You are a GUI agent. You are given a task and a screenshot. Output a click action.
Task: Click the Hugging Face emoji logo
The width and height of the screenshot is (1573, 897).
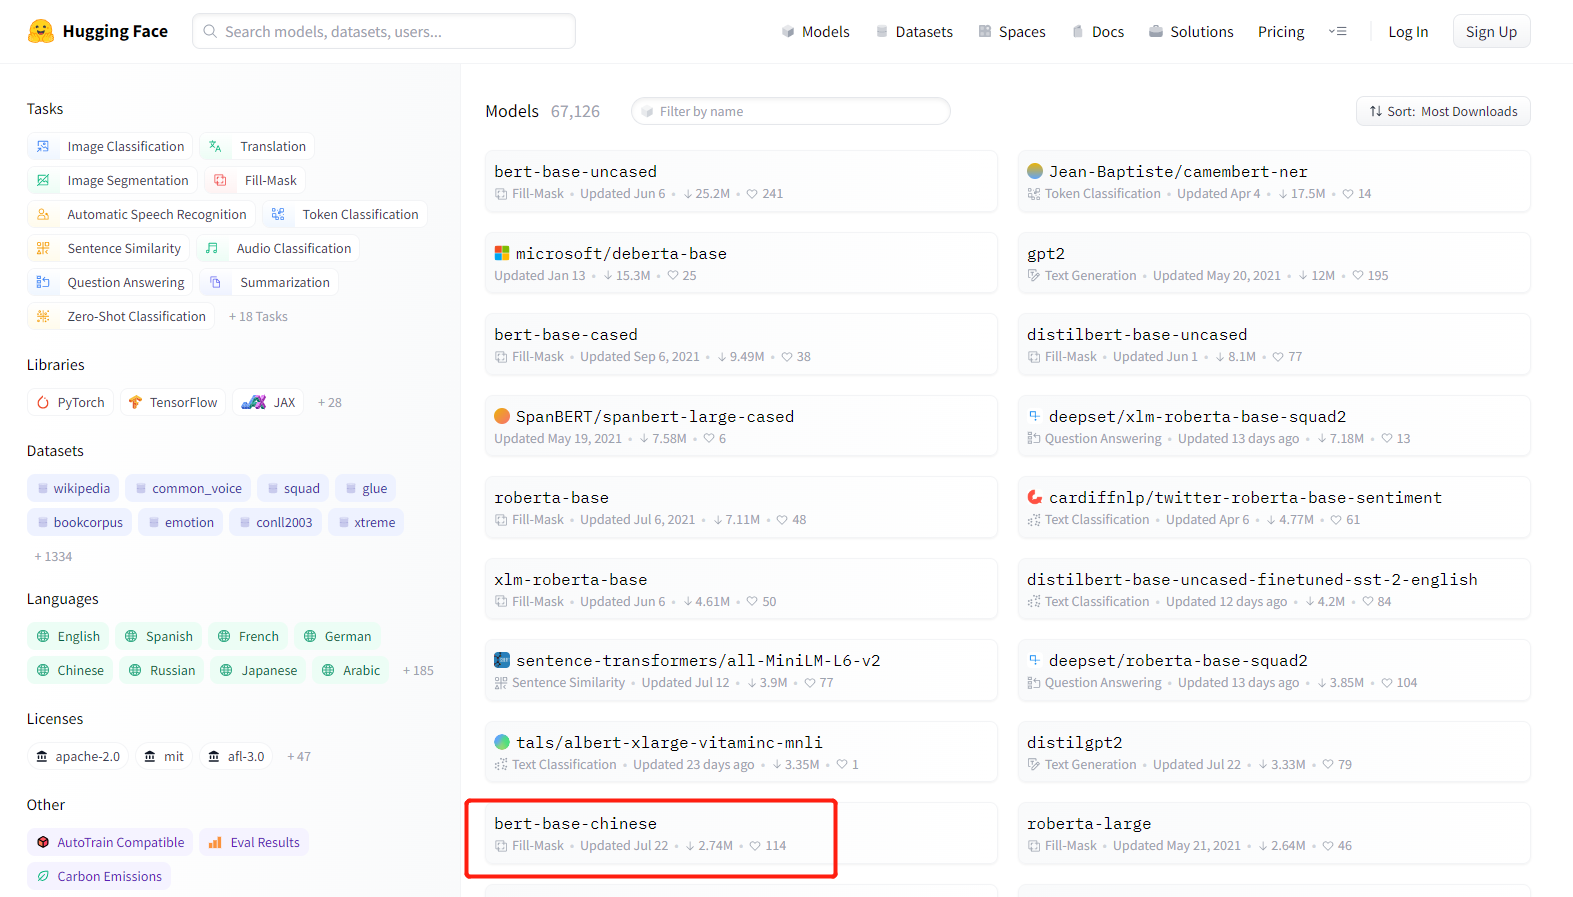41,31
